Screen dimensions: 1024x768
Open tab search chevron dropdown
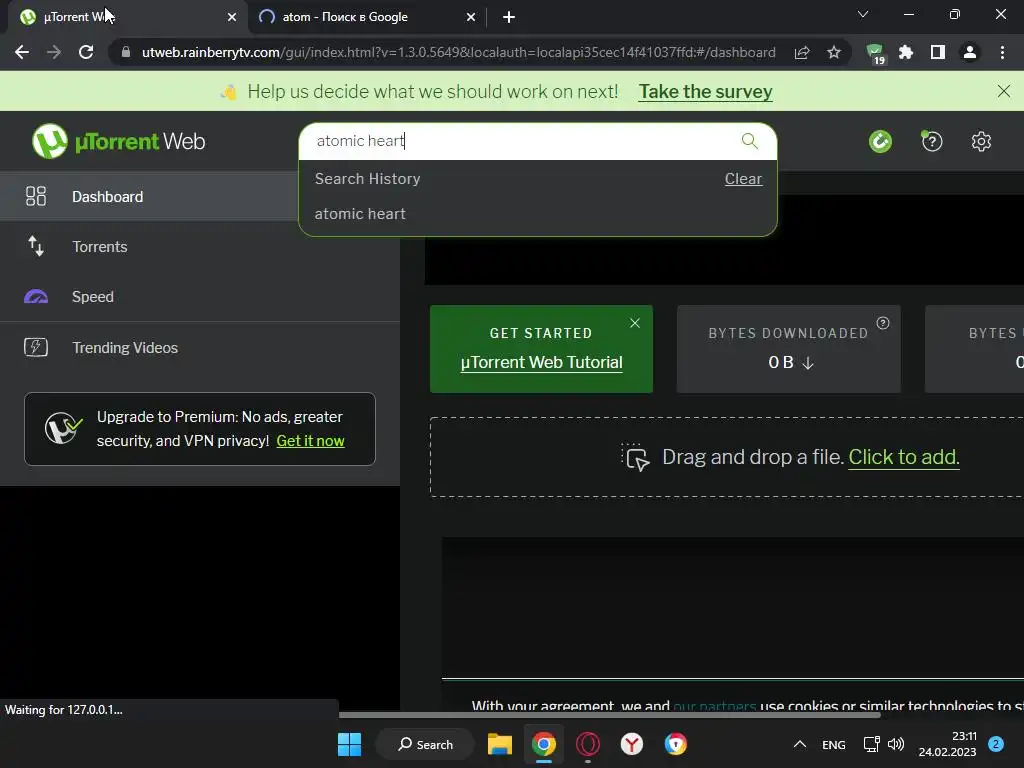863,14
